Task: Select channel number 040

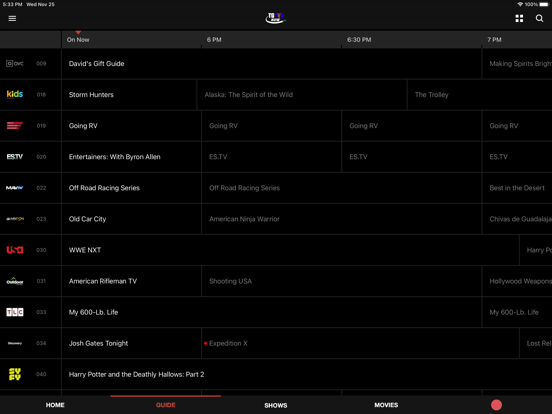Action: [41, 374]
